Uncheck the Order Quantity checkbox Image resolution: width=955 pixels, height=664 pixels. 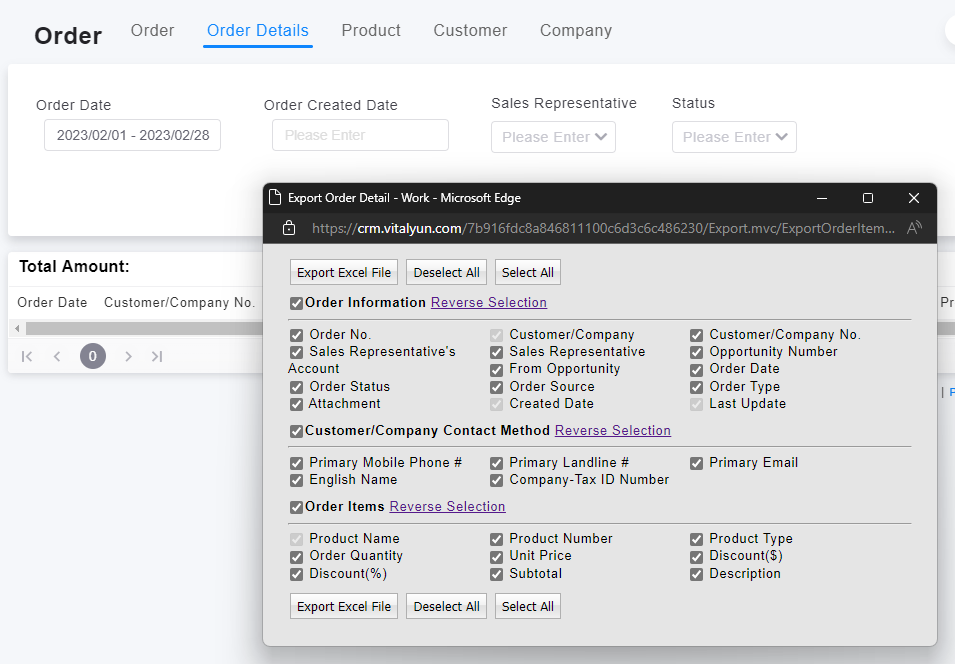(297, 557)
